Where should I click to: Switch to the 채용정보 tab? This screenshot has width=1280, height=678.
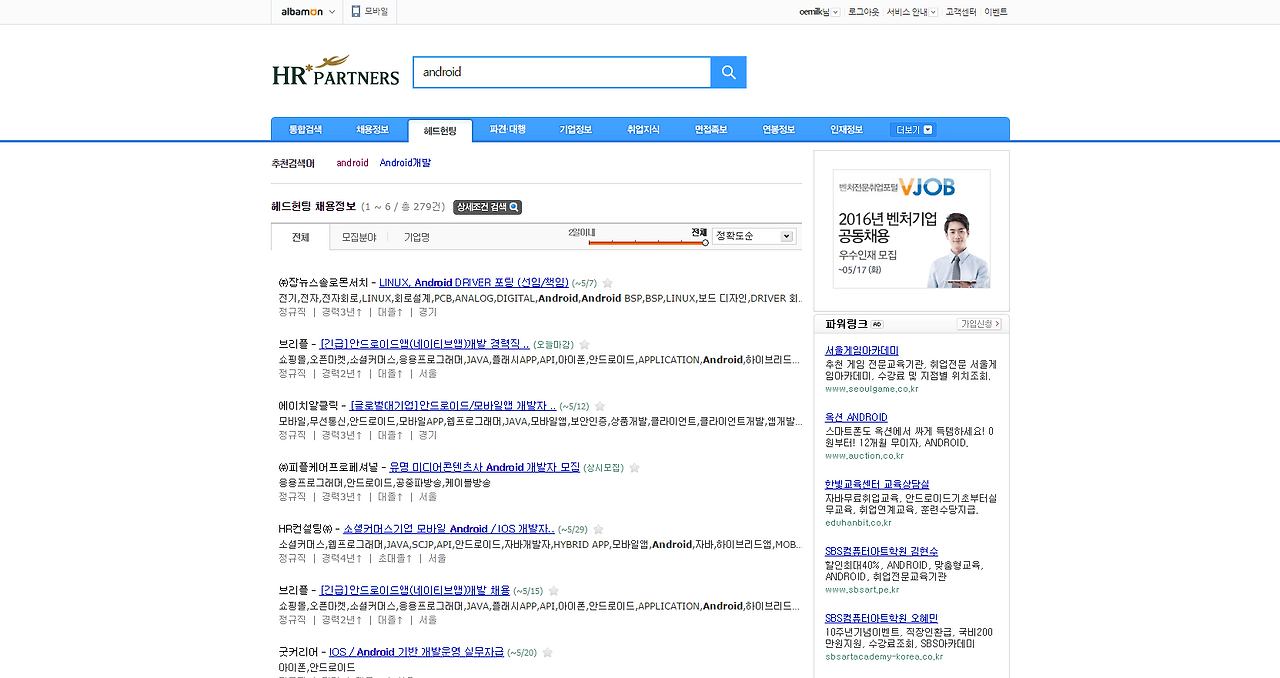(x=372, y=129)
